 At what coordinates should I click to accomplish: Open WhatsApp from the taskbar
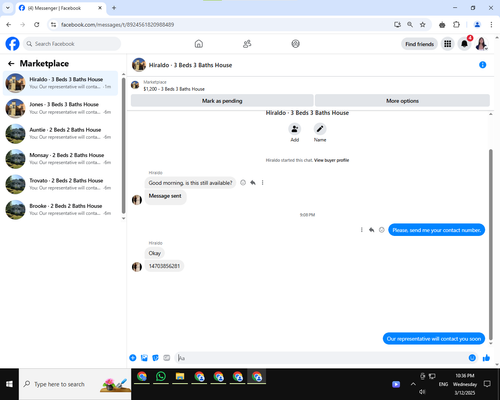(x=161, y=377)
